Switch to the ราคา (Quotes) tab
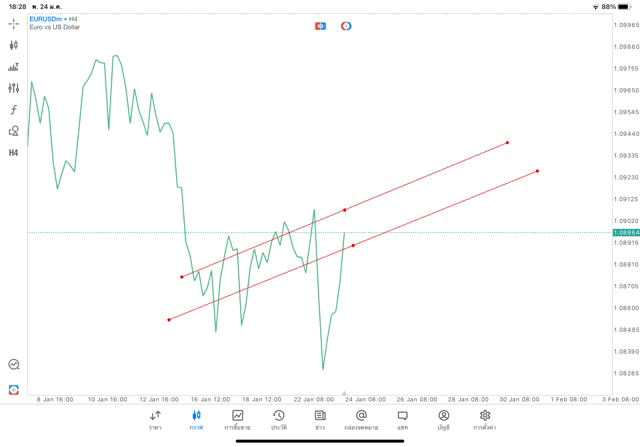This screenshot has width=640, height=447. (155, 419)
